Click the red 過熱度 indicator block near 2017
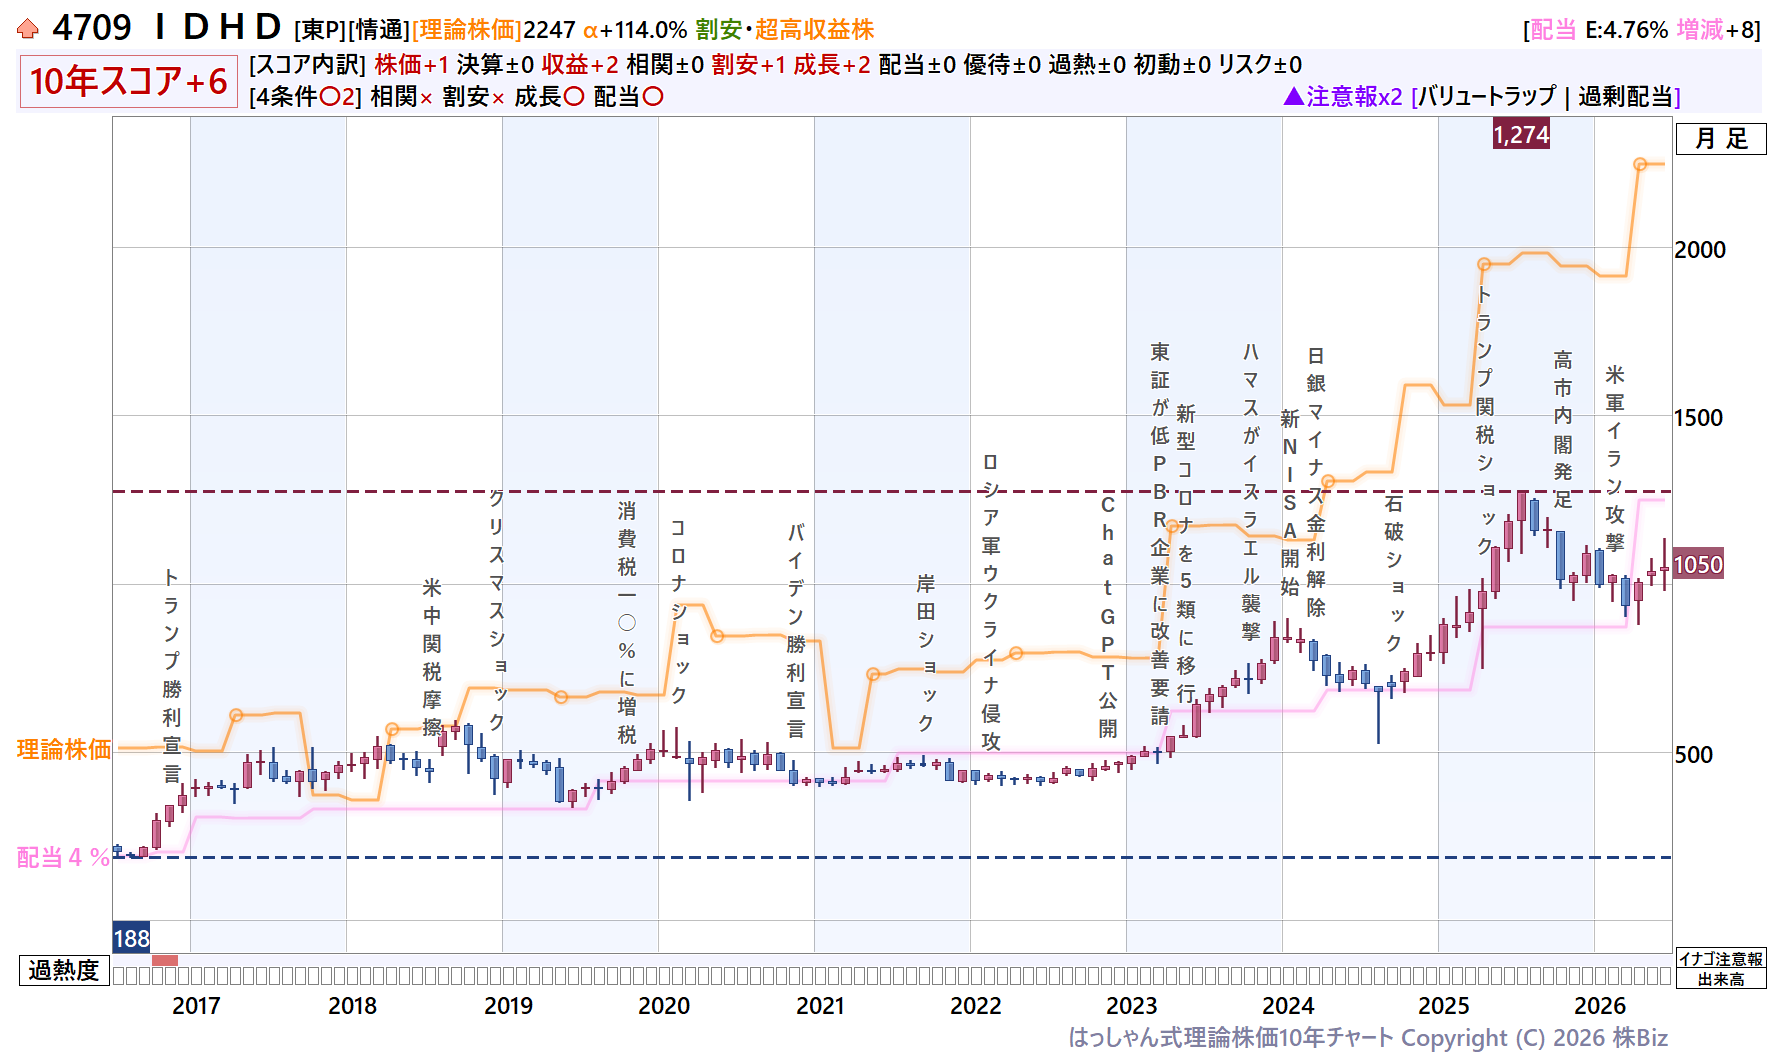The image size is (1780, 1054). [x=165, y=960]
